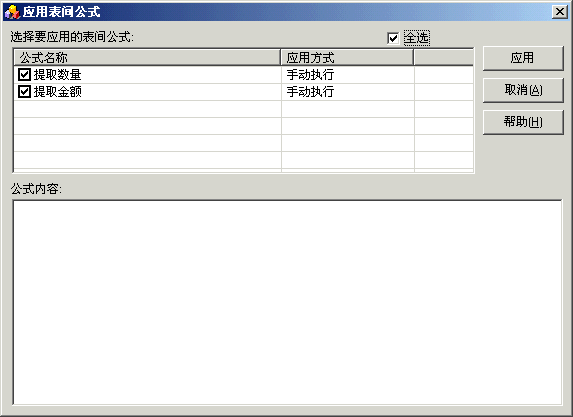
Task: Toggle the 全选 select-all checkbox
Action: [x=393, y=38]
